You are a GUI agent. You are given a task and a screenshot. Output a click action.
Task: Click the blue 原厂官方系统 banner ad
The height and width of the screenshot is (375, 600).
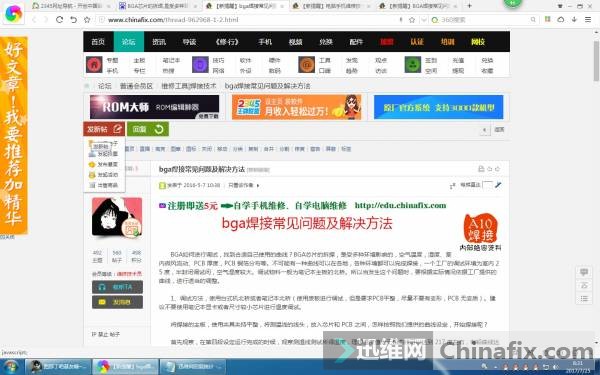coord(439,107)
